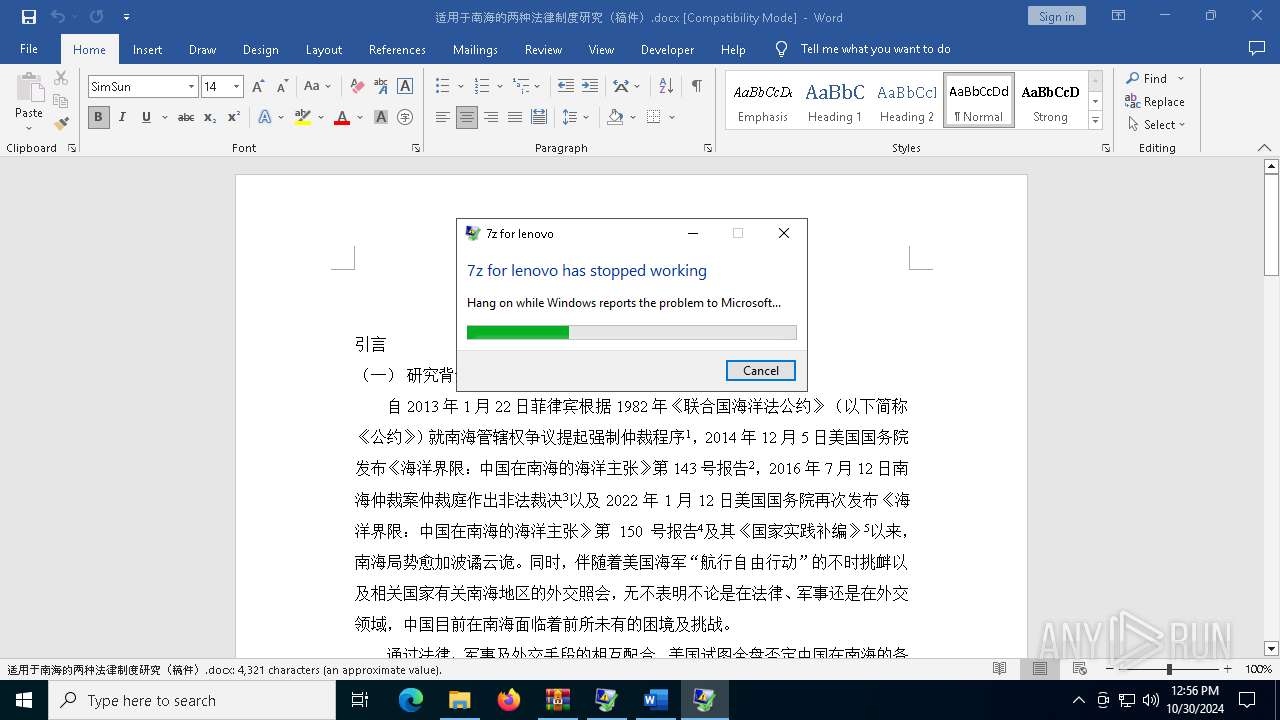This screenshot has height=720, width=1280.
Task: Cancel the 7z for lenovo crash dialog
Action: (x=761, y=371)
